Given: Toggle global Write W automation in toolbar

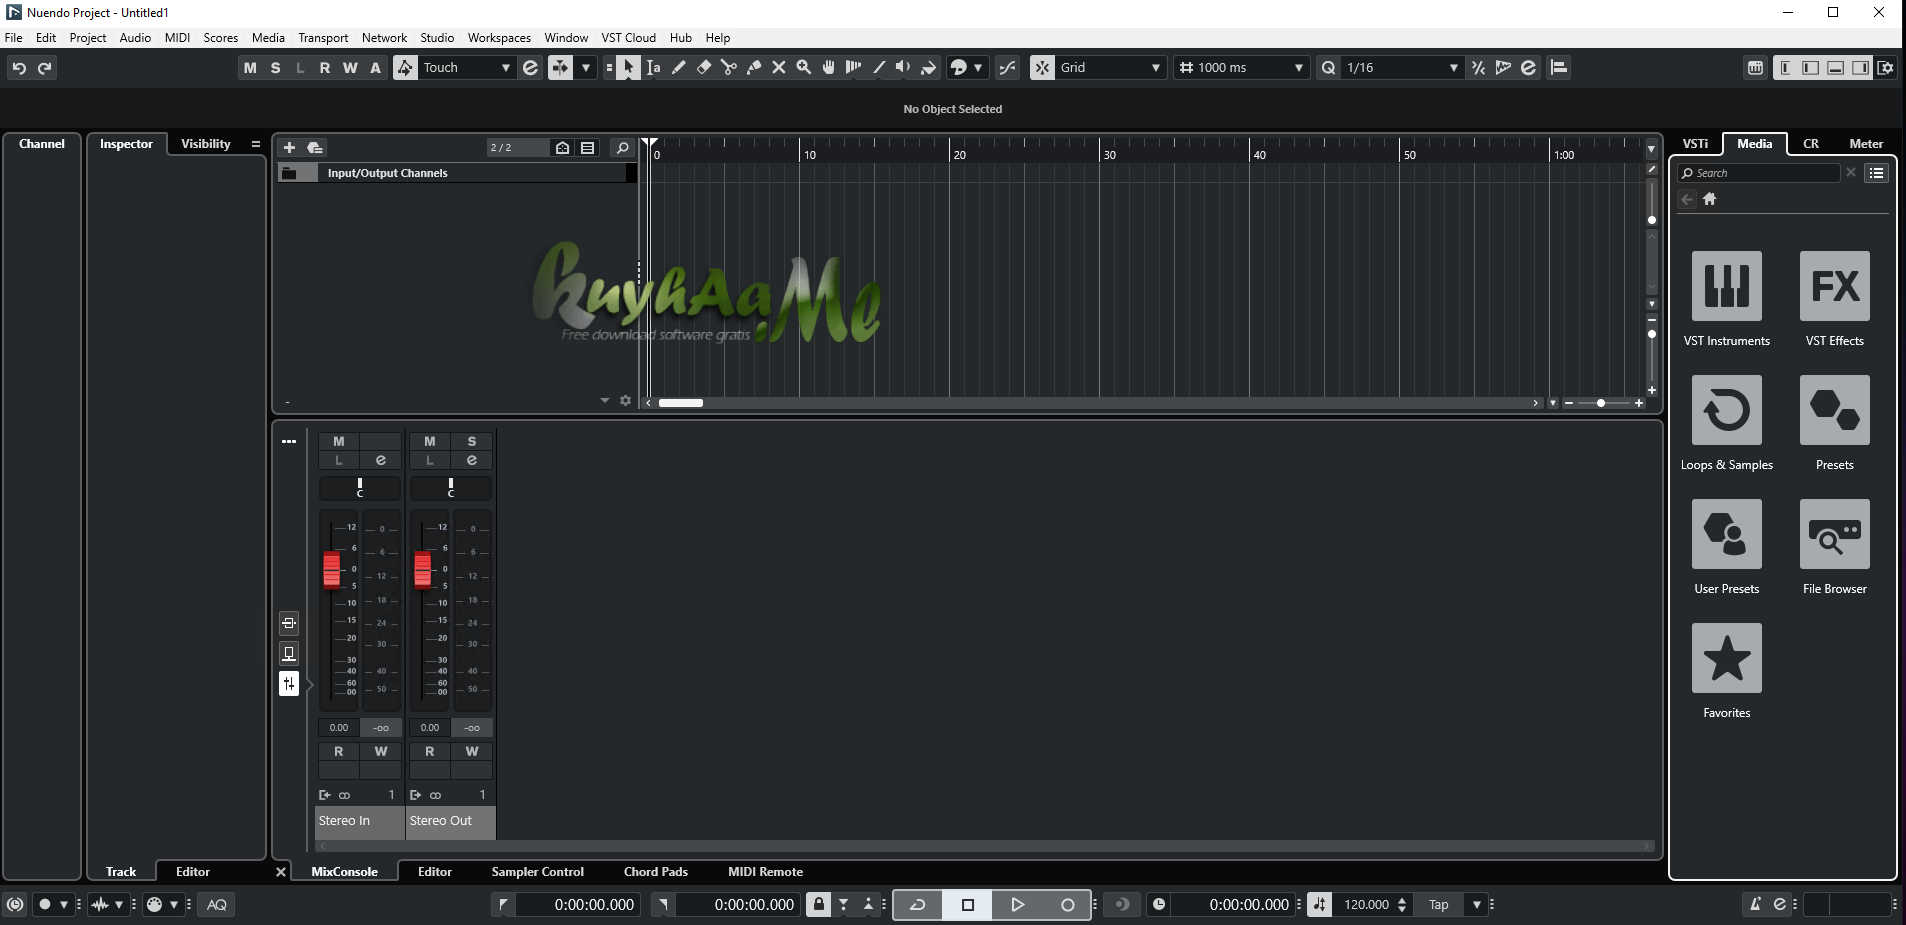Looking at the screenshot, I should coord(350,67).
